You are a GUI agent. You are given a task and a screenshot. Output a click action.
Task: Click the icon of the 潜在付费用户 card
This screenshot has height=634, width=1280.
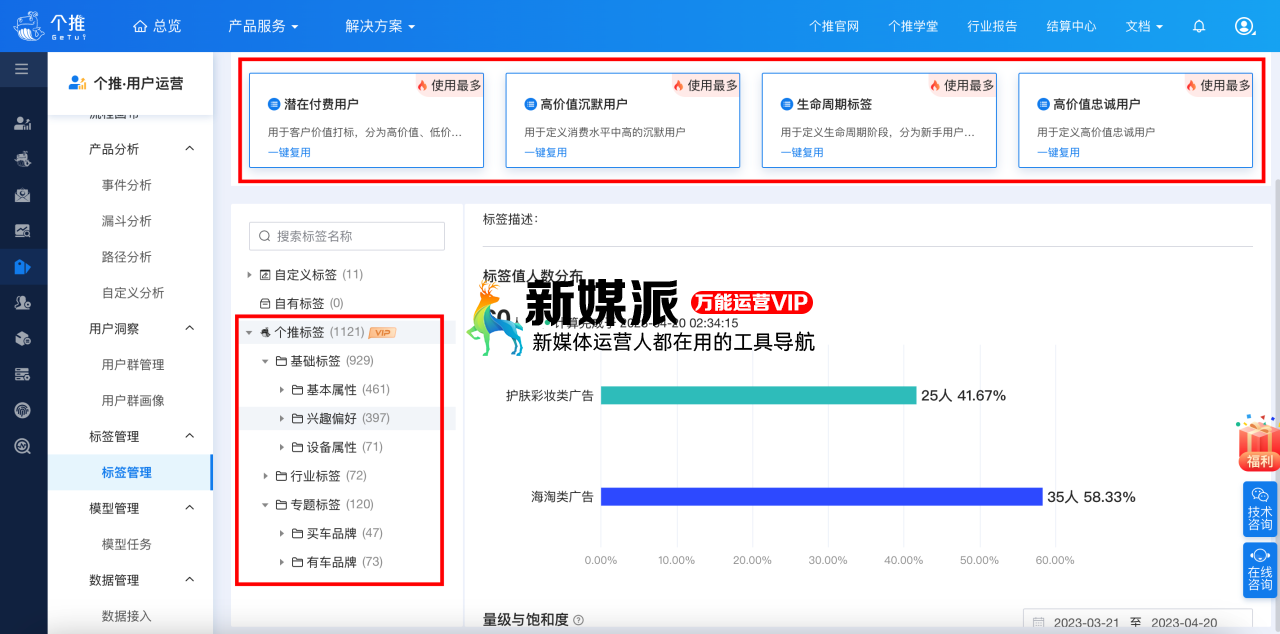[274, 104]
